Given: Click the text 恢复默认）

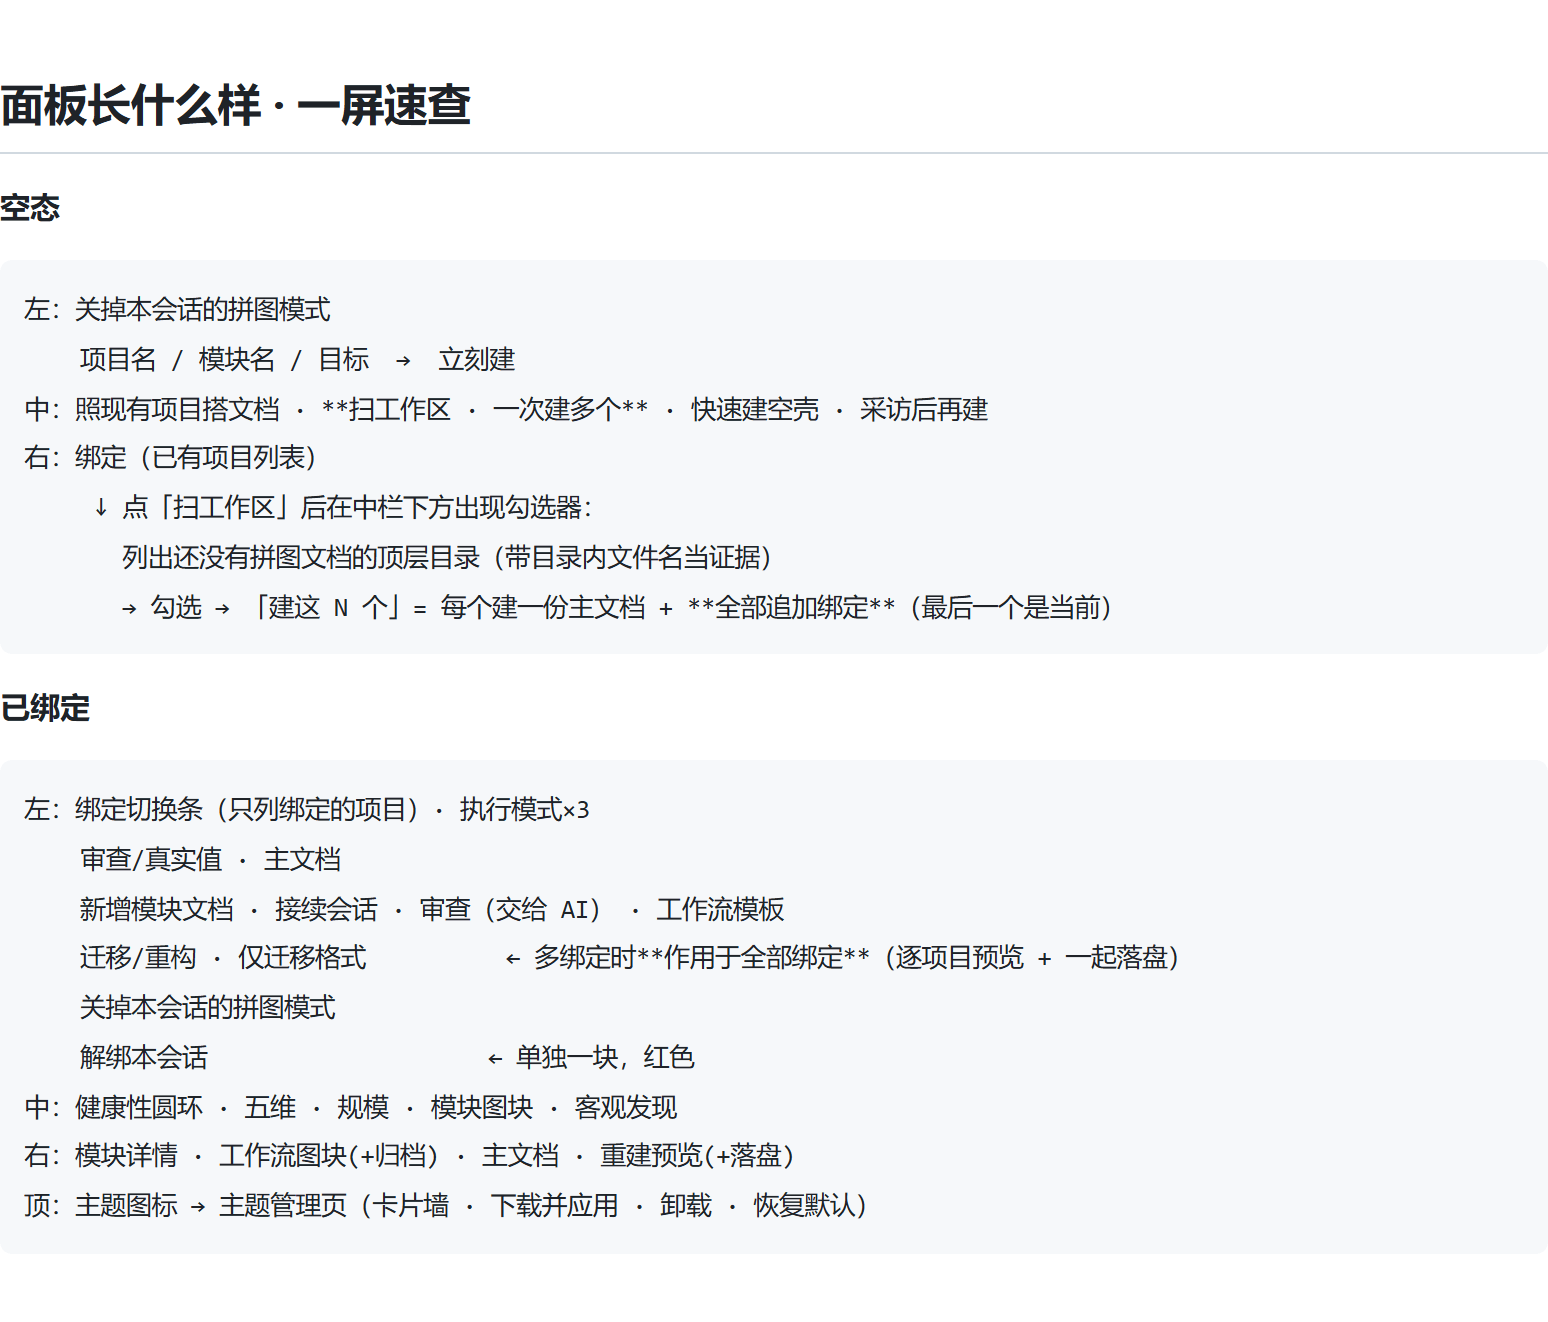Looking at the screenshot, I should (x=810, y=1205).
